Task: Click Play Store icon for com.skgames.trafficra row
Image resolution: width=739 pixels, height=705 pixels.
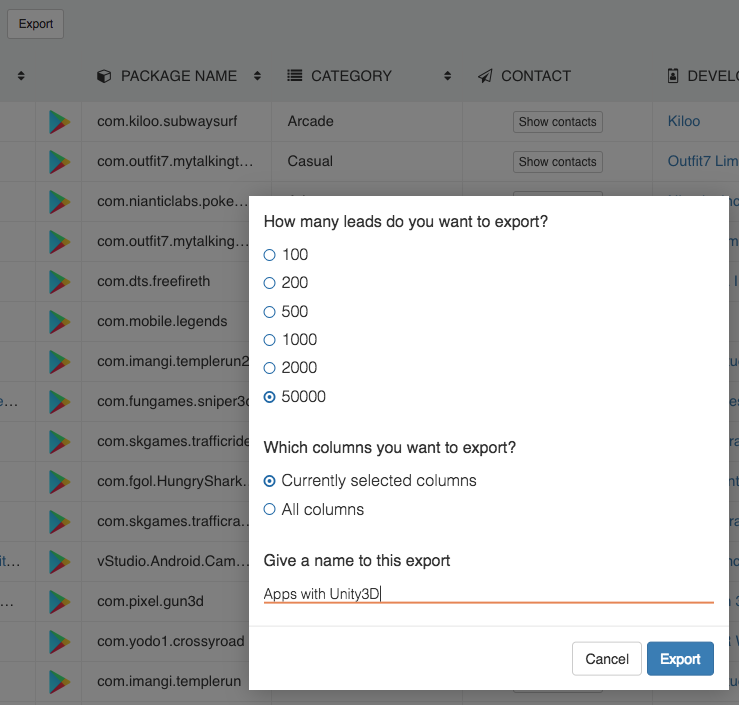Action: click(59, 522)
